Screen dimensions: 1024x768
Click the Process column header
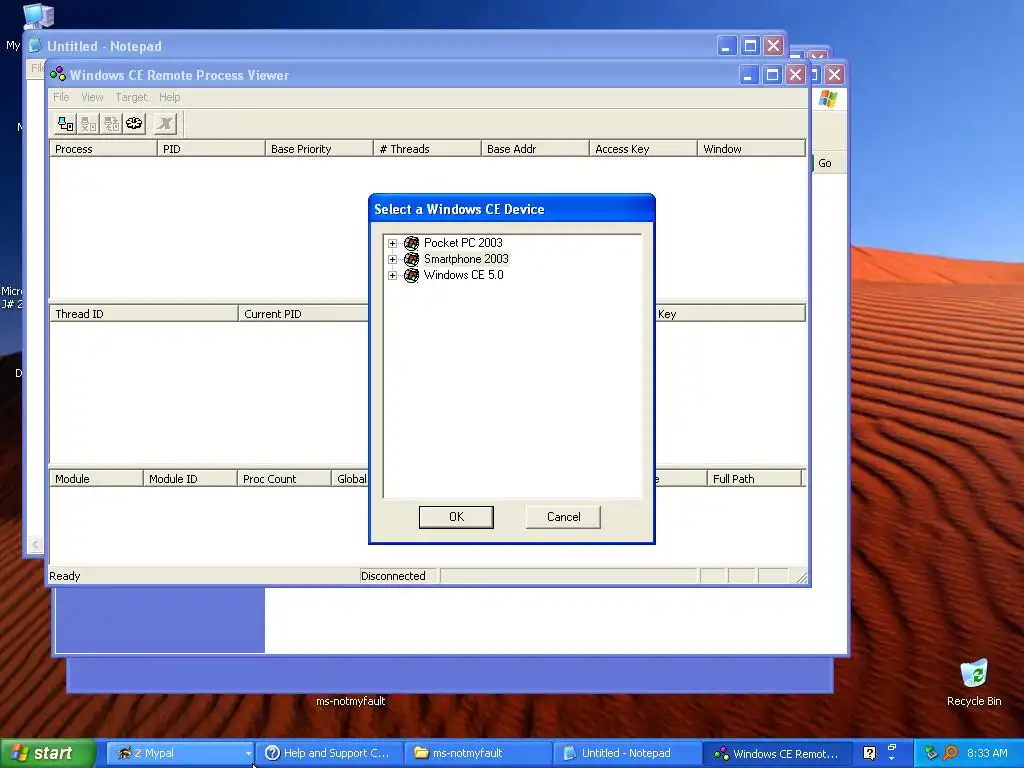(x=103, y=149)
